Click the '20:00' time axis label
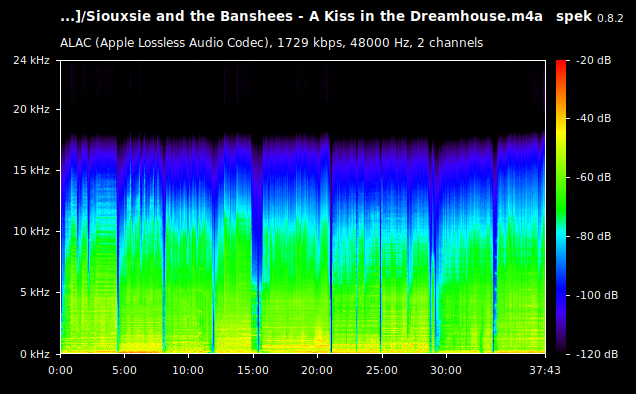Viewport: 636px width, 394px height. pyautogui.click(x=317, y=370)
